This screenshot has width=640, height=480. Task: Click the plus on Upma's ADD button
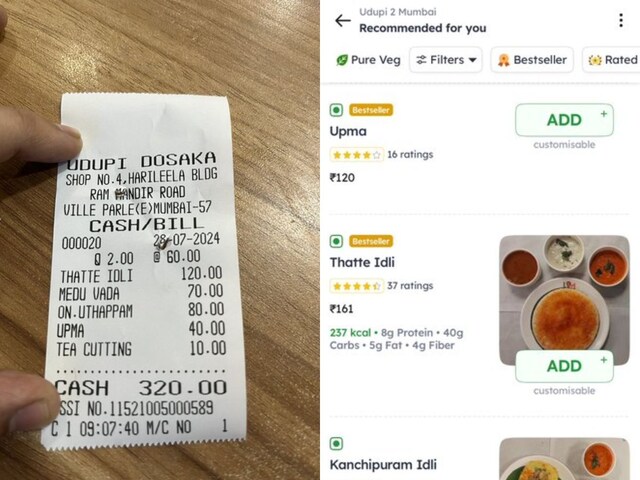pyautogui.click(x=604, y=113)
